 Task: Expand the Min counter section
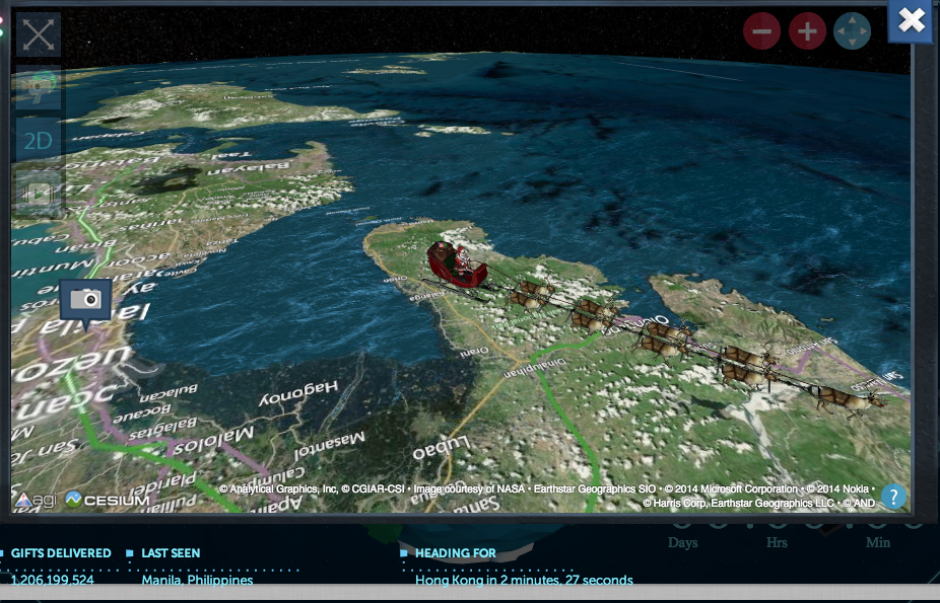(877, 543)
